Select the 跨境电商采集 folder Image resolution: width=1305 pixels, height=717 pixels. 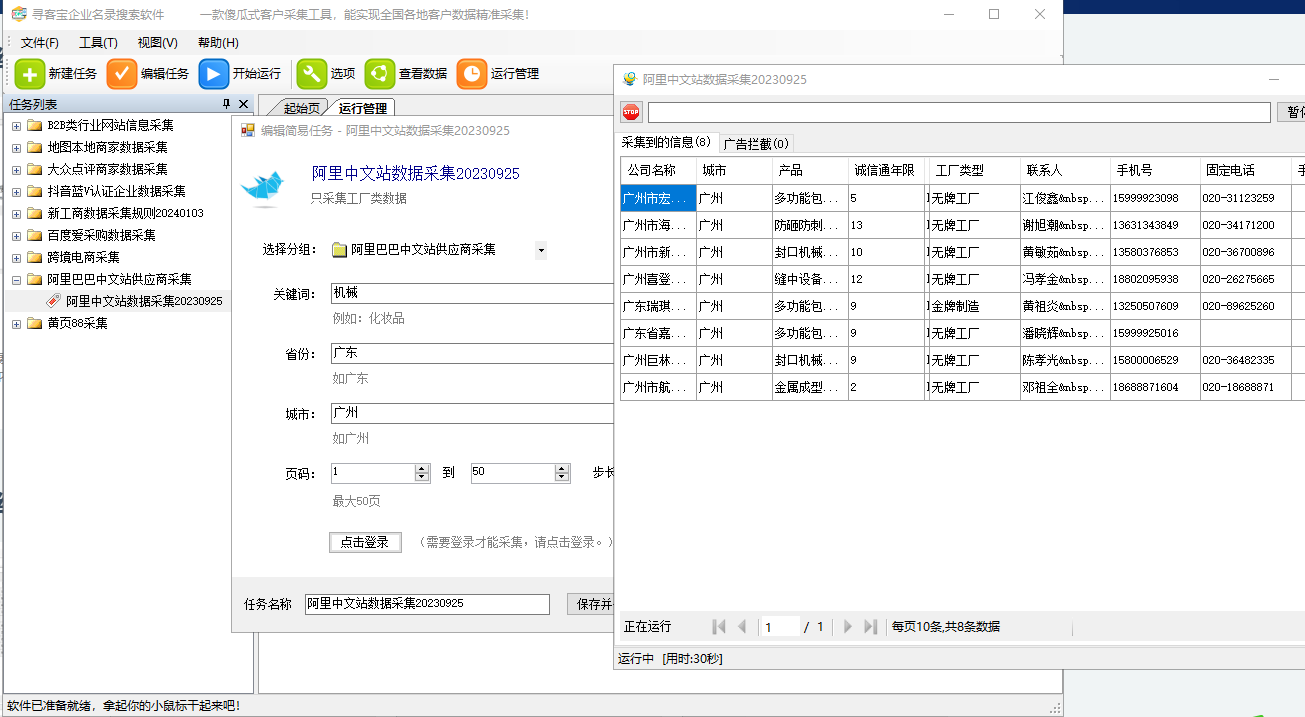click(83, 257)
